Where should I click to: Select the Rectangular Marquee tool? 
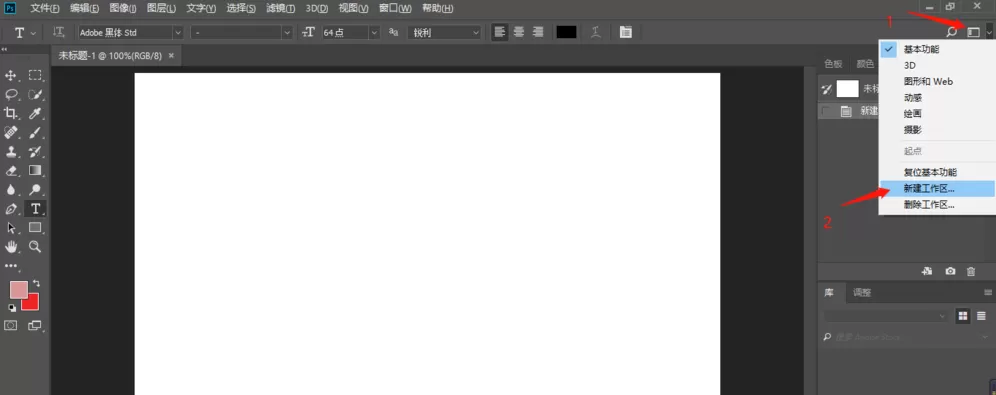(x=36, y=76)
